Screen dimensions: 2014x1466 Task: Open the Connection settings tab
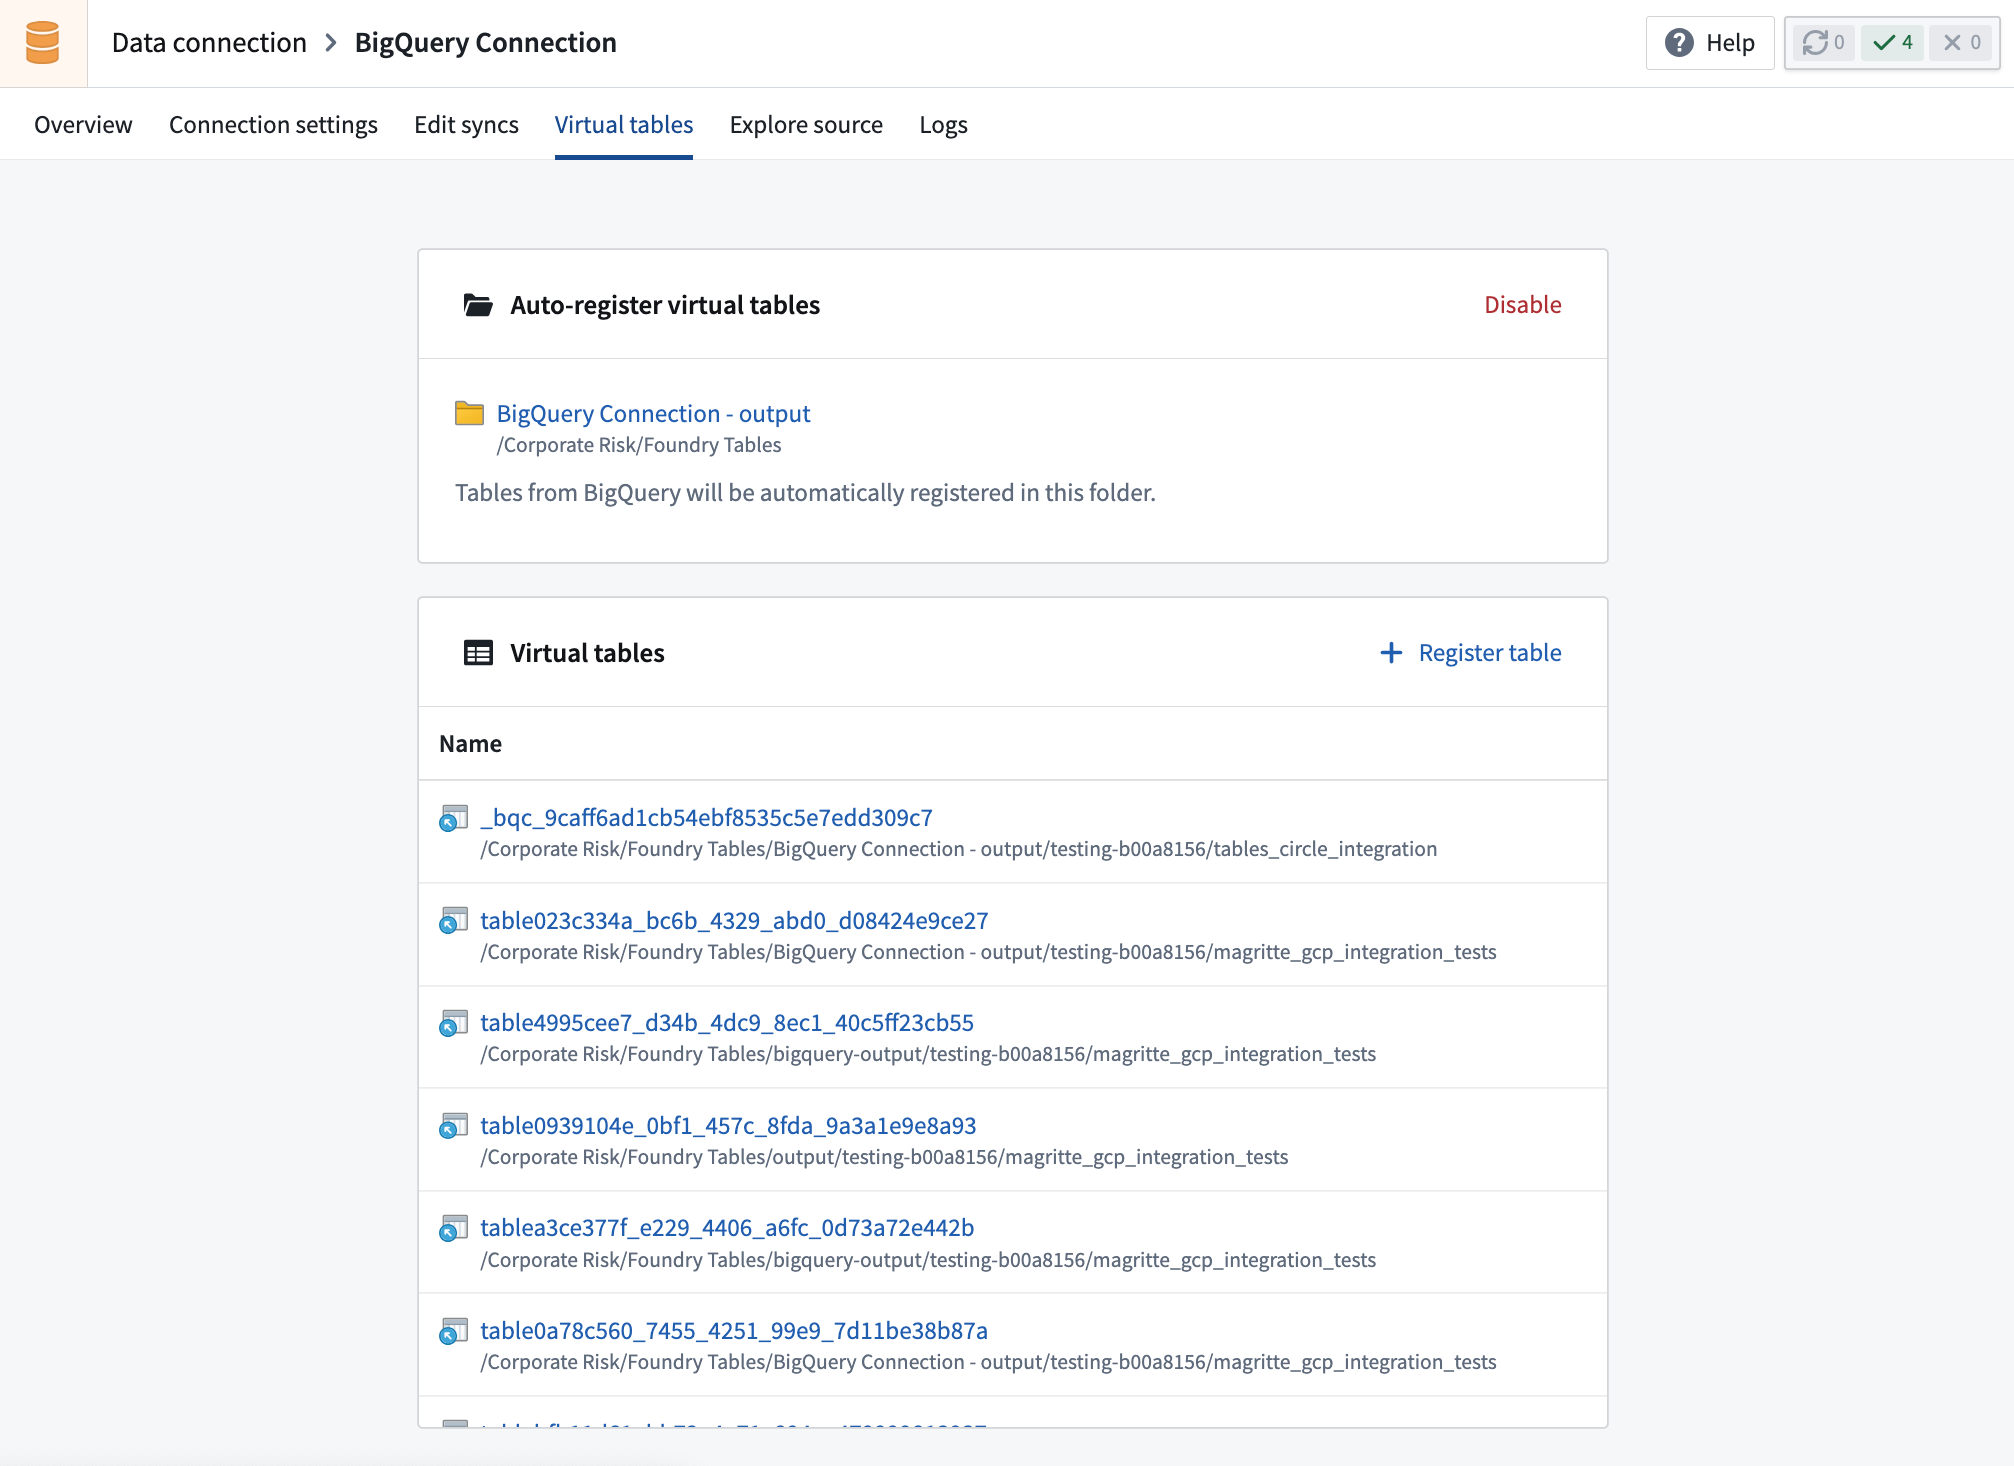point(273,125)
